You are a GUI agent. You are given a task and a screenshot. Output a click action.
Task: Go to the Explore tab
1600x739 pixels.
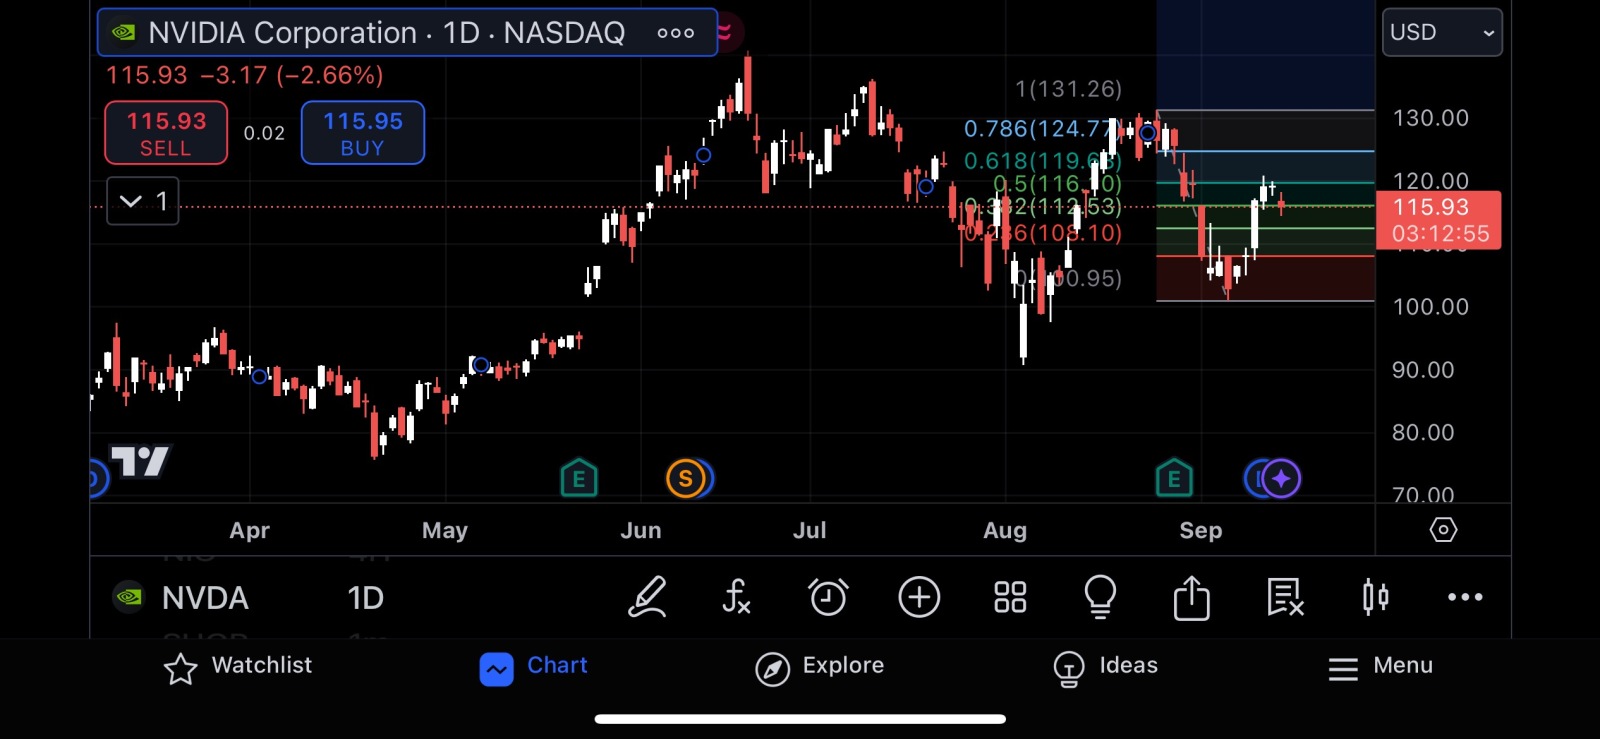pyautogui.click(x=820, y=667)
